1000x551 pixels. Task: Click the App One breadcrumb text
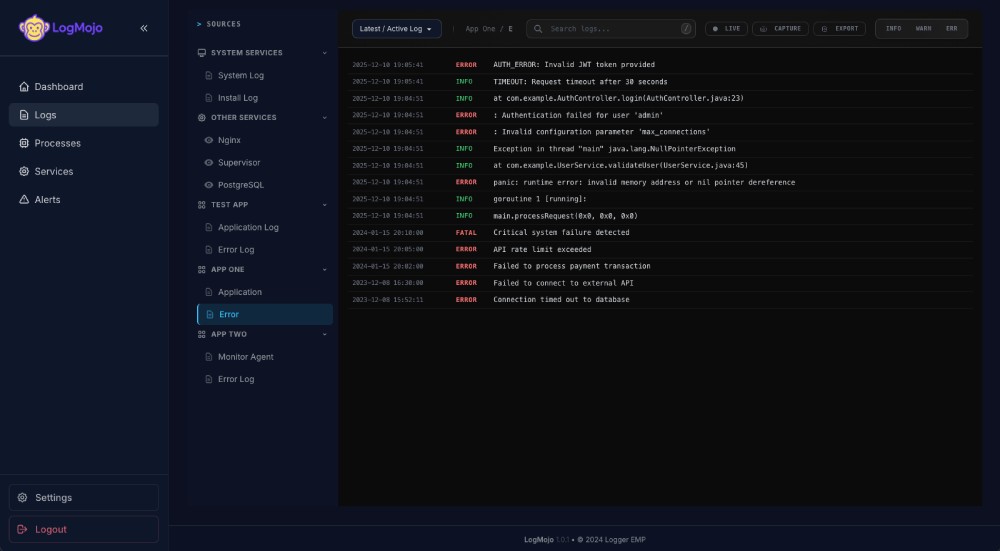click(x=480, y=29)
